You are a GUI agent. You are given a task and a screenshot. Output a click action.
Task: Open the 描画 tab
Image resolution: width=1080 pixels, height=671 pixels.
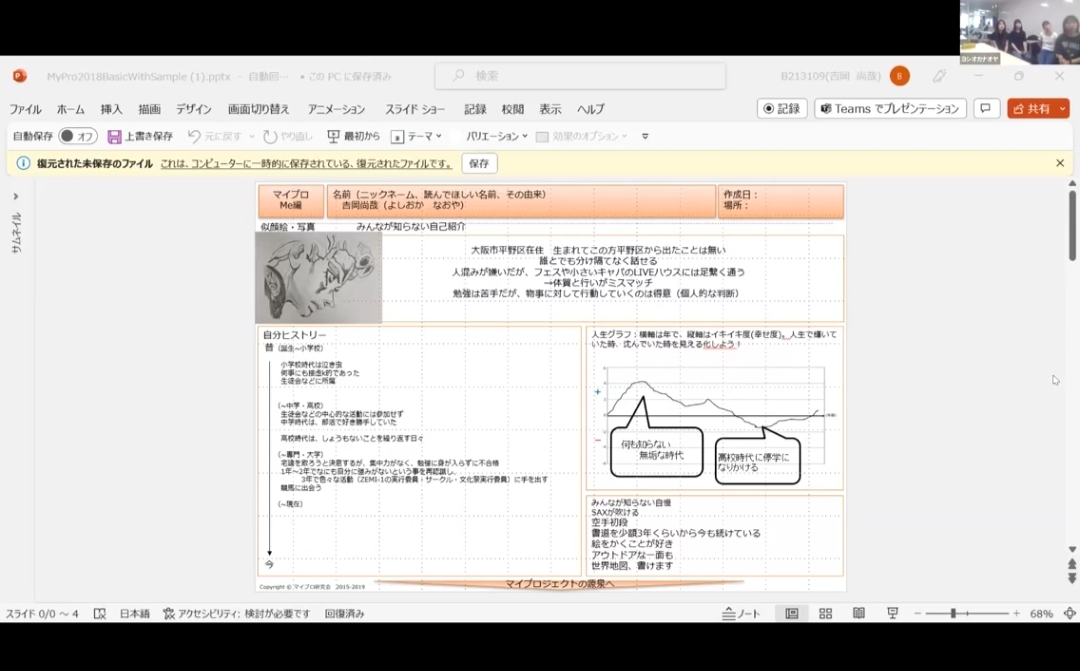pos(149,109)
